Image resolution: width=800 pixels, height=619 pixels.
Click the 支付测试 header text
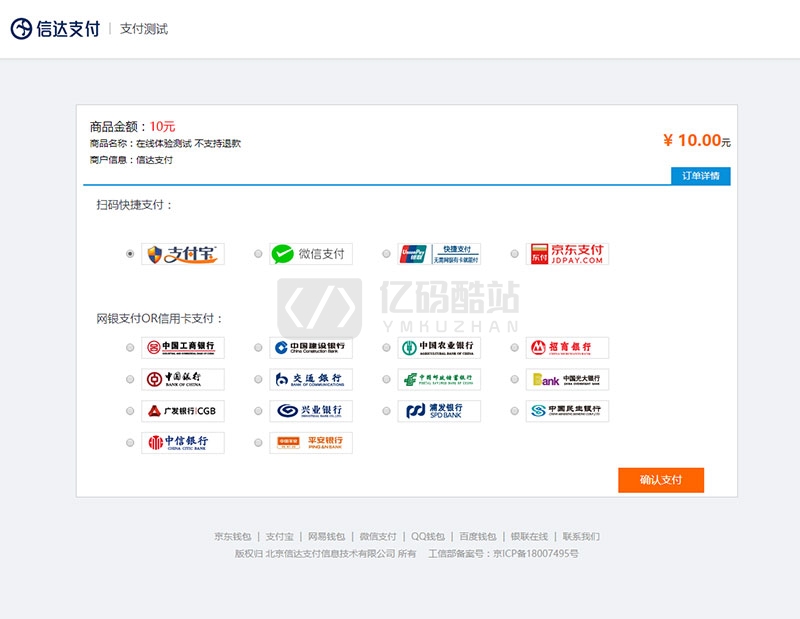click(x=144, y=29)
